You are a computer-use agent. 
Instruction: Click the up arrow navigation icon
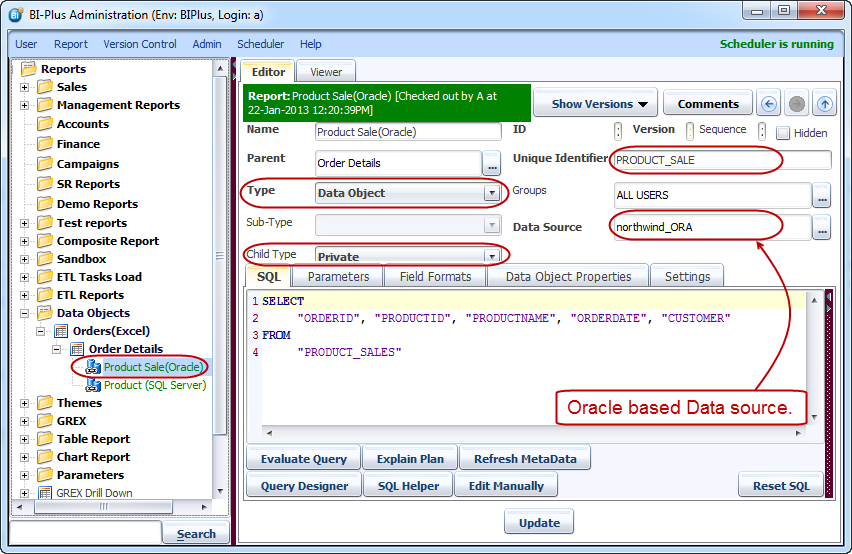(824, 103)
